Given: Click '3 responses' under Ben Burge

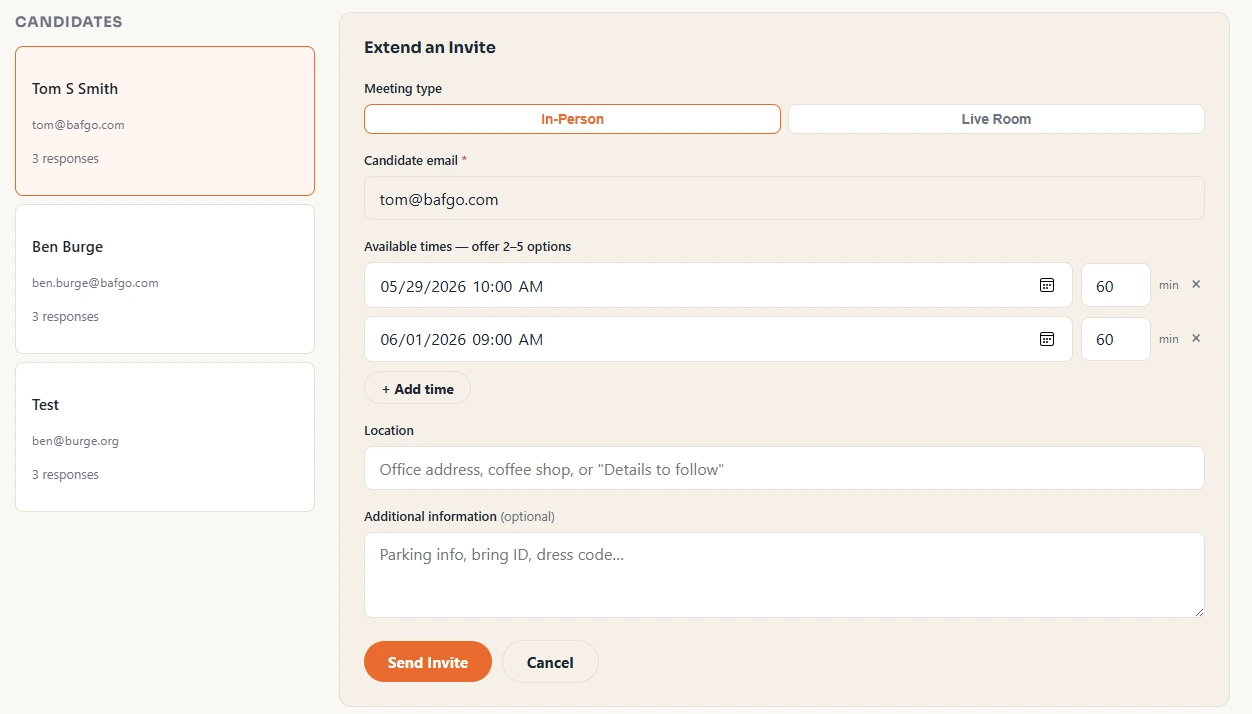Looking at the screenshot, I should (65, 317).
